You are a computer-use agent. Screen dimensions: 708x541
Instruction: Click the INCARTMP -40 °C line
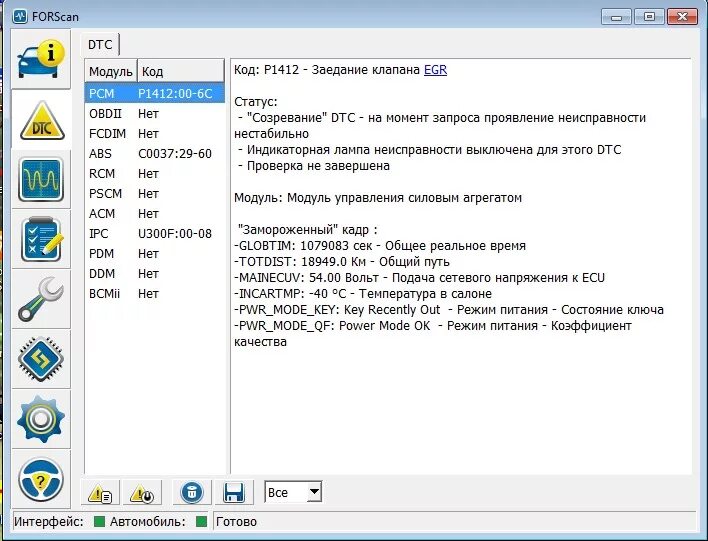363,294
